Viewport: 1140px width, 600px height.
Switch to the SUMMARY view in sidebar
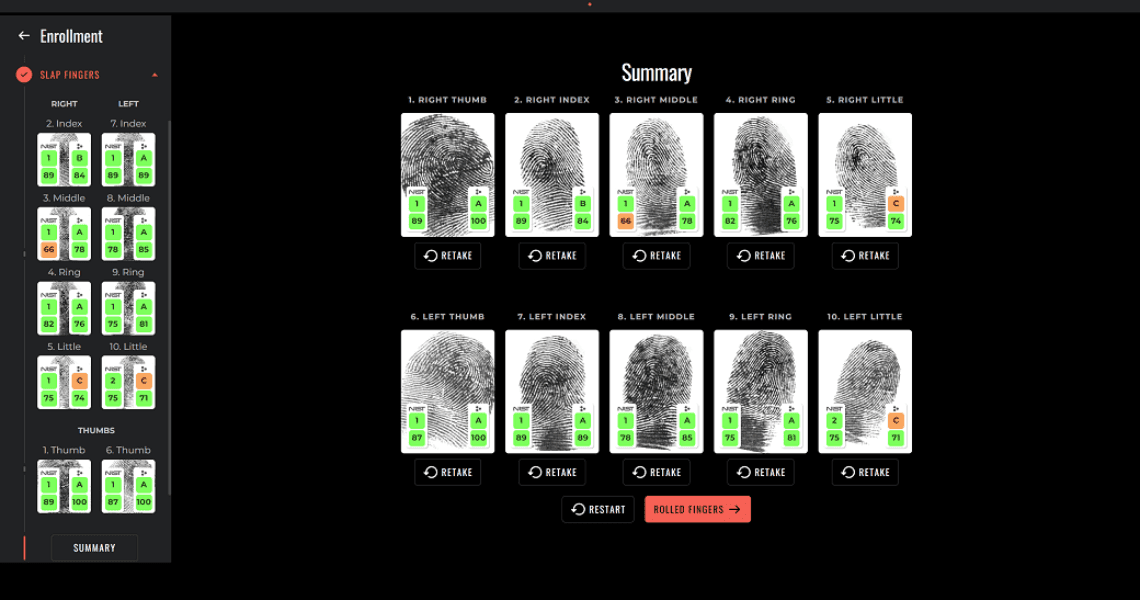pos(94,547)
